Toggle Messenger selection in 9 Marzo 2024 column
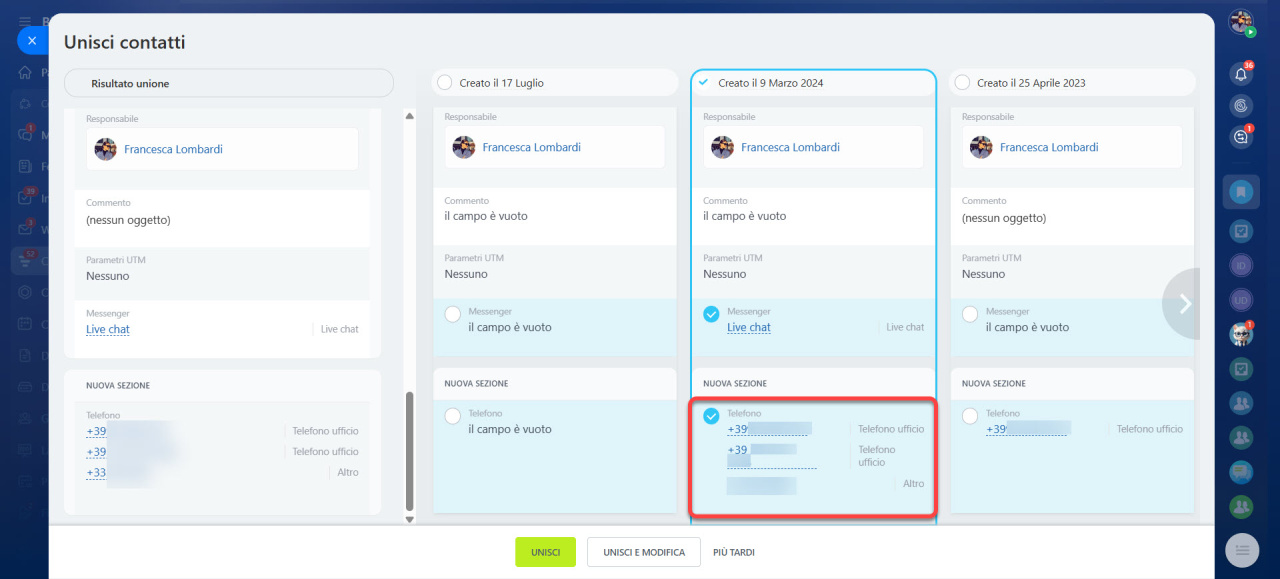1280x579 pixels. (711, 314)
